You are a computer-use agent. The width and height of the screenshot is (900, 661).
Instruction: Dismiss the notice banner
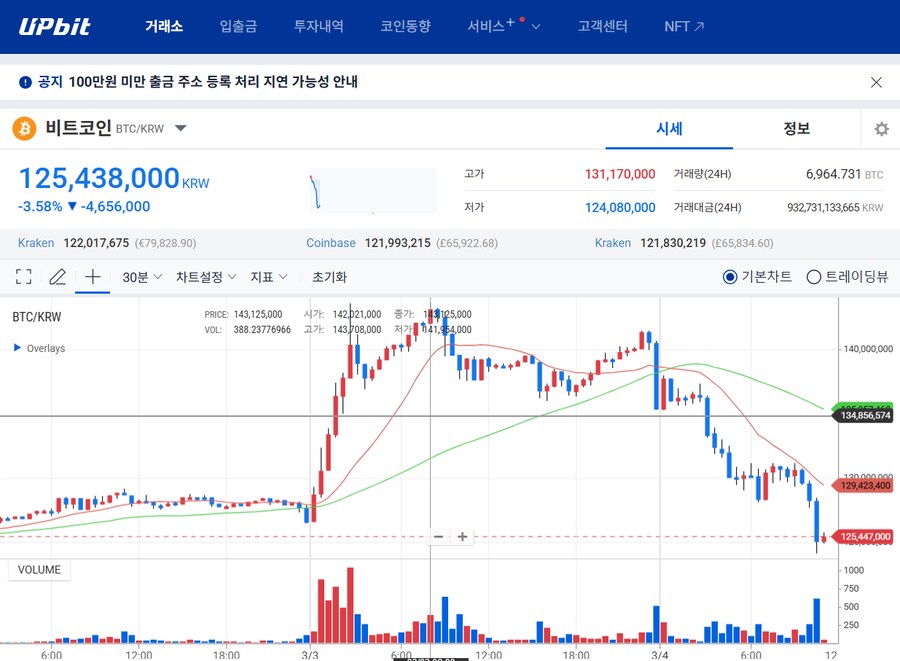click(x=876, y=81)
